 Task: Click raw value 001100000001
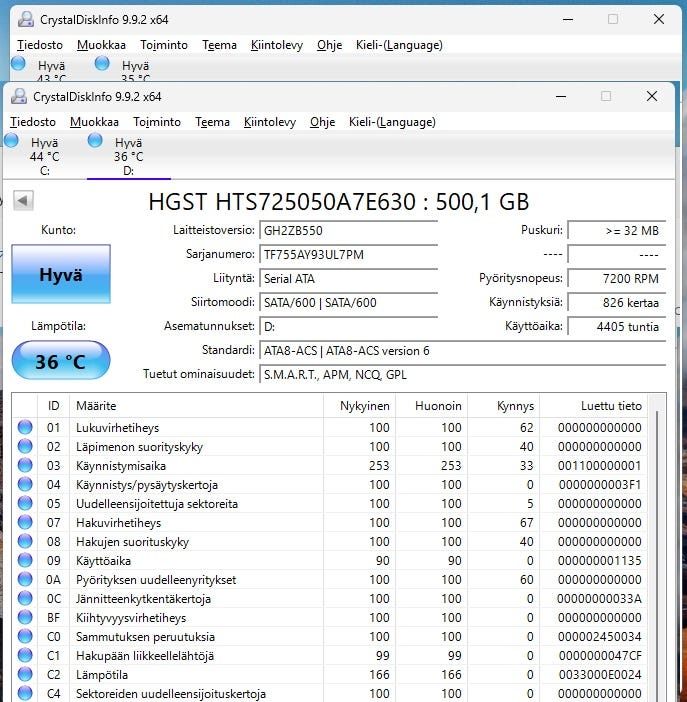(x=600, y=465)
